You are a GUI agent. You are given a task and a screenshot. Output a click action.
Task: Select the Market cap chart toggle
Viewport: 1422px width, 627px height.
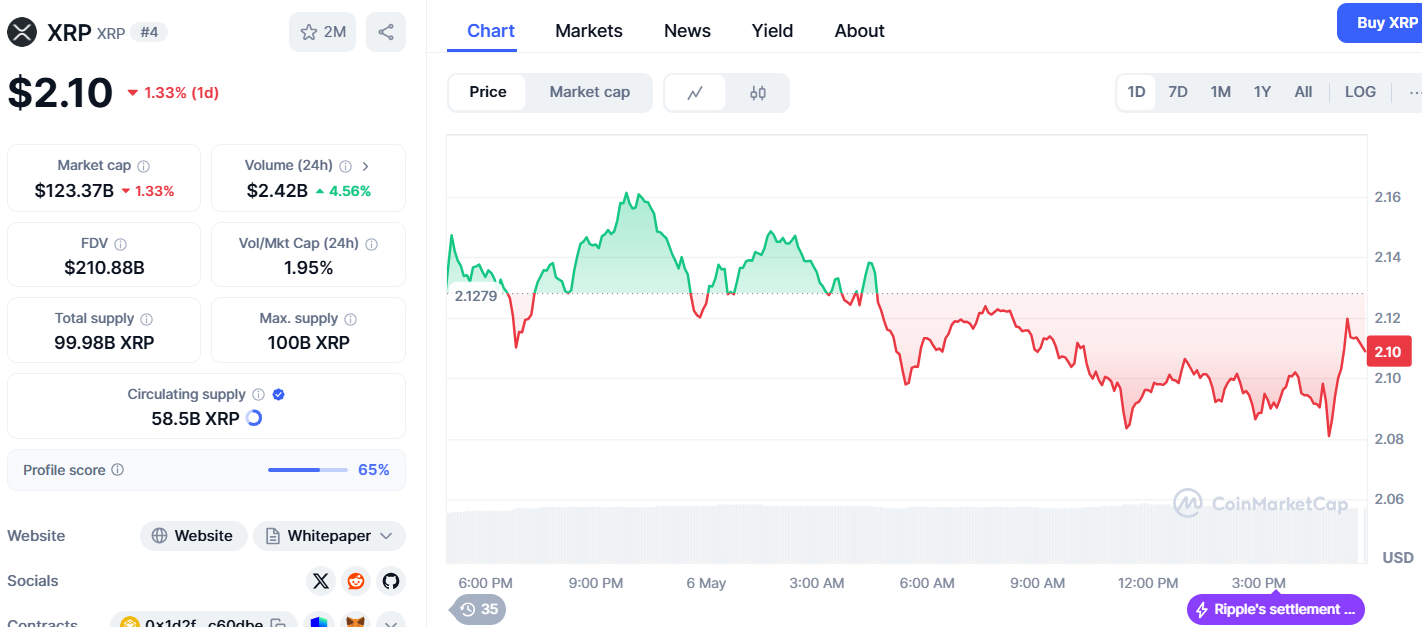590,92
